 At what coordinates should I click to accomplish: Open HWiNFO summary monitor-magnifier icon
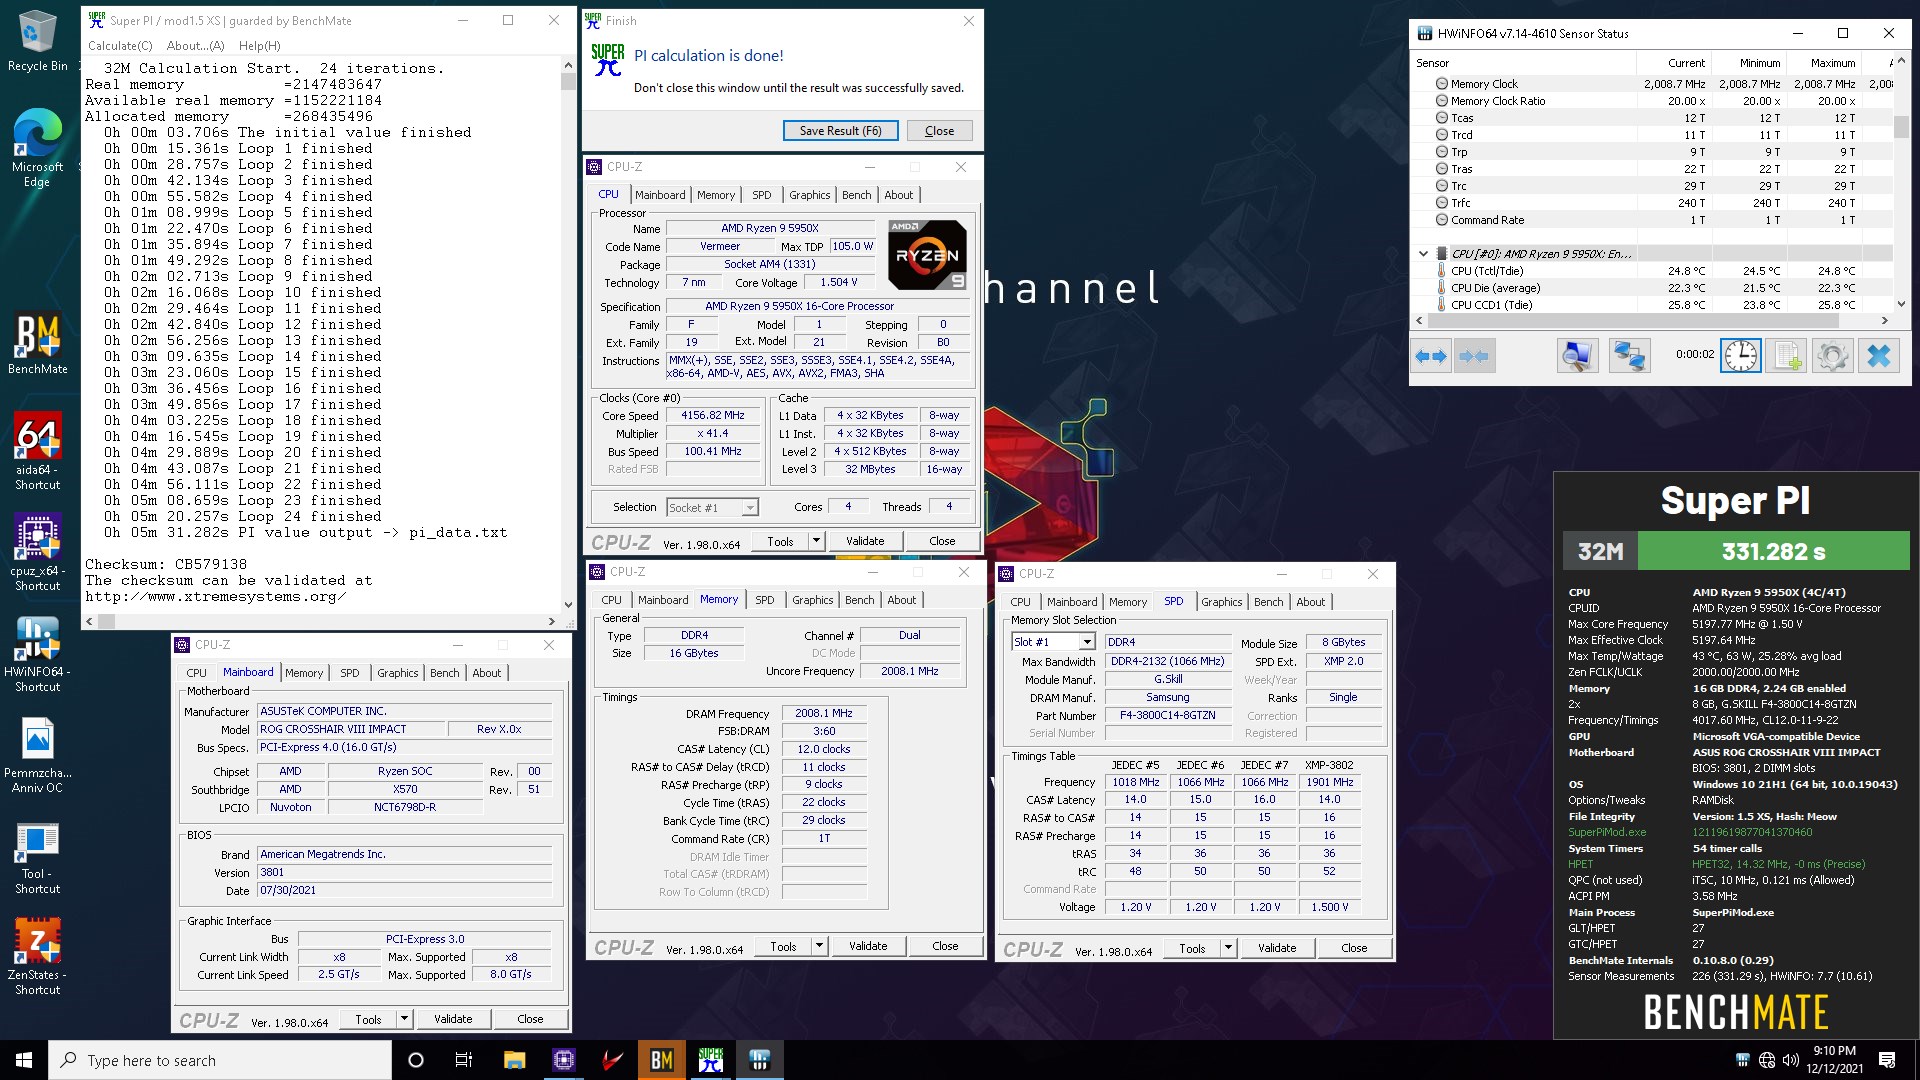point(1577,356)
